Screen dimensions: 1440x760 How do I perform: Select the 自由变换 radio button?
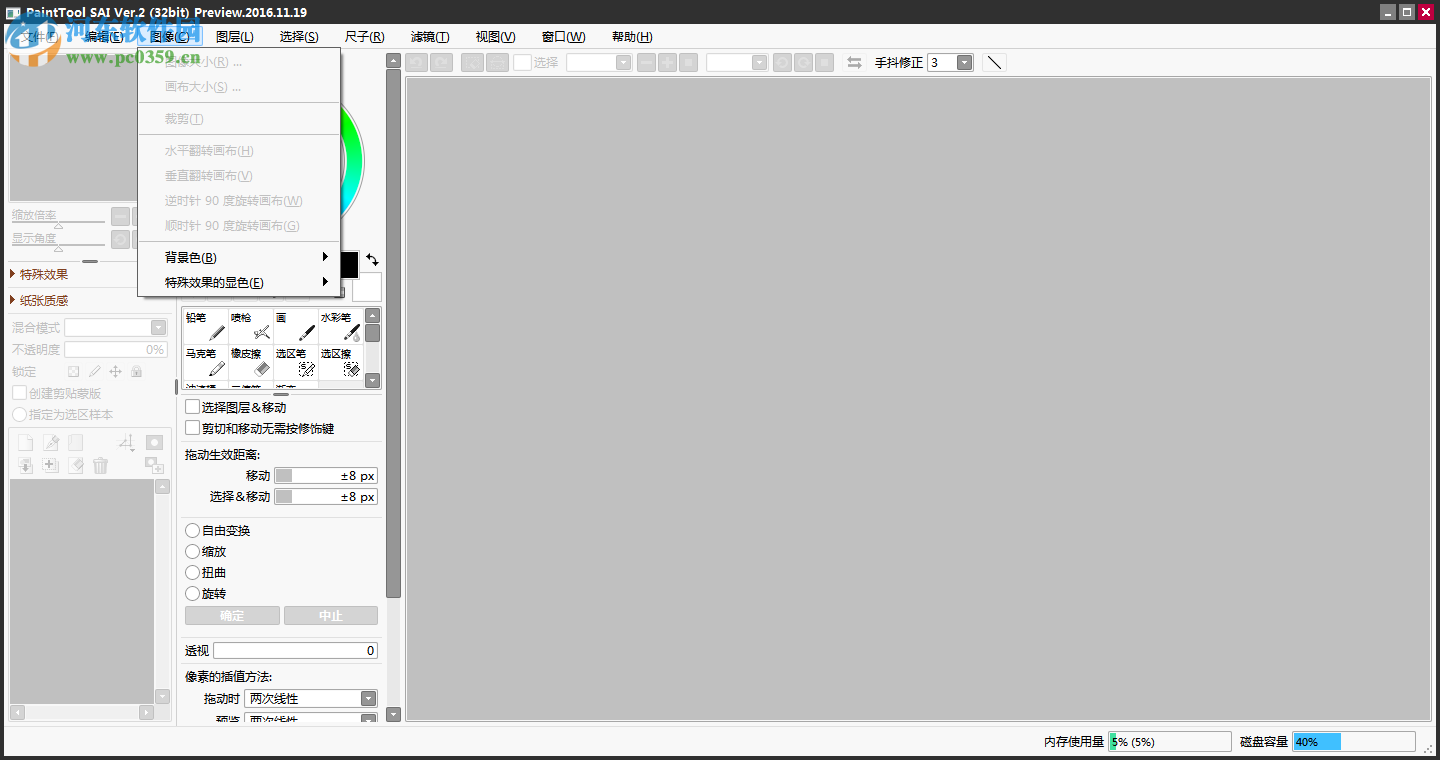click(x=192, y=530)
